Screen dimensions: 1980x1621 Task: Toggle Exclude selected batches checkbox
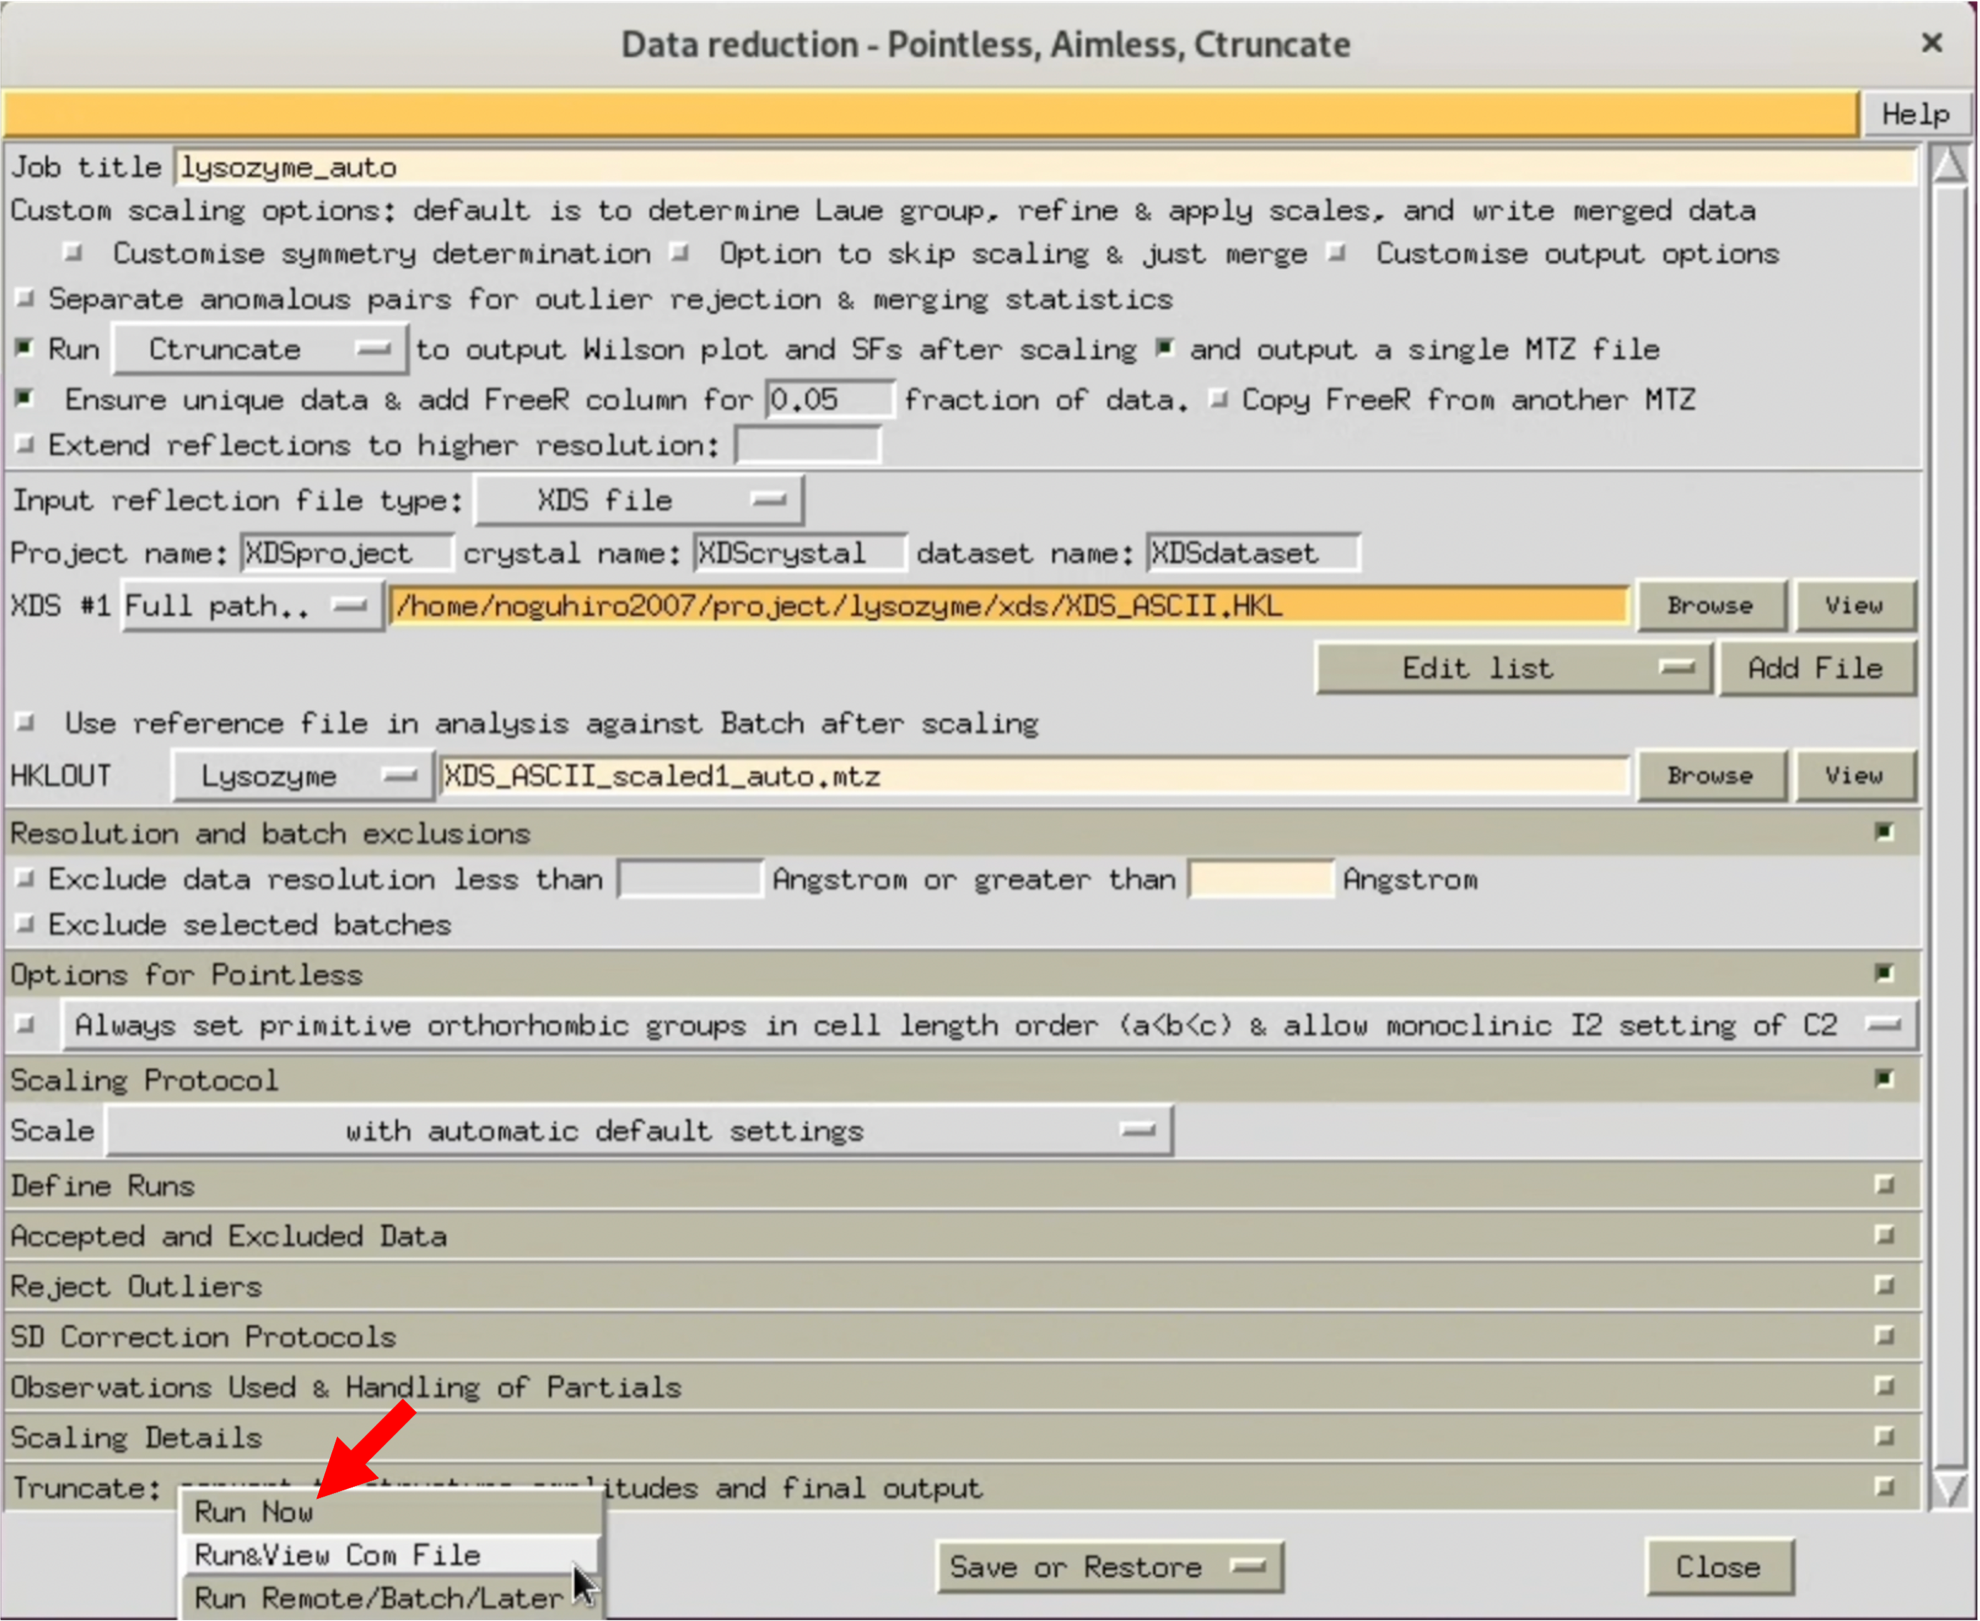(x=26, y=925)
